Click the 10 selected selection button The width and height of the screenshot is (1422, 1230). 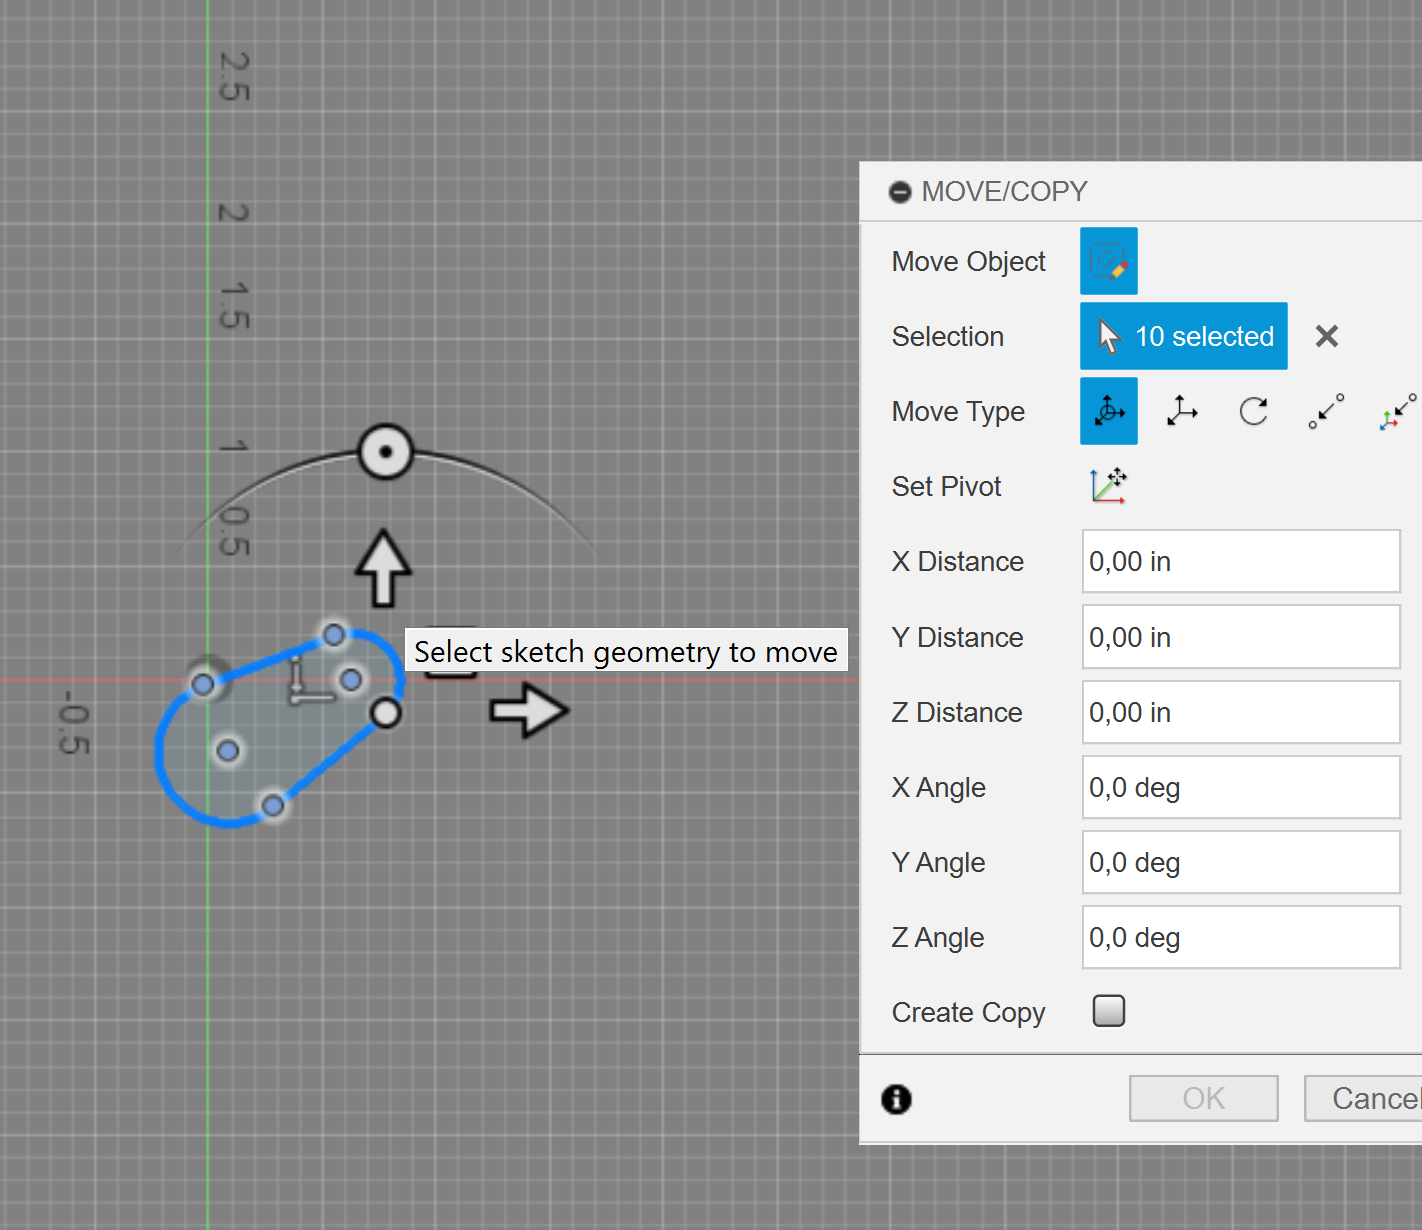1183,336
